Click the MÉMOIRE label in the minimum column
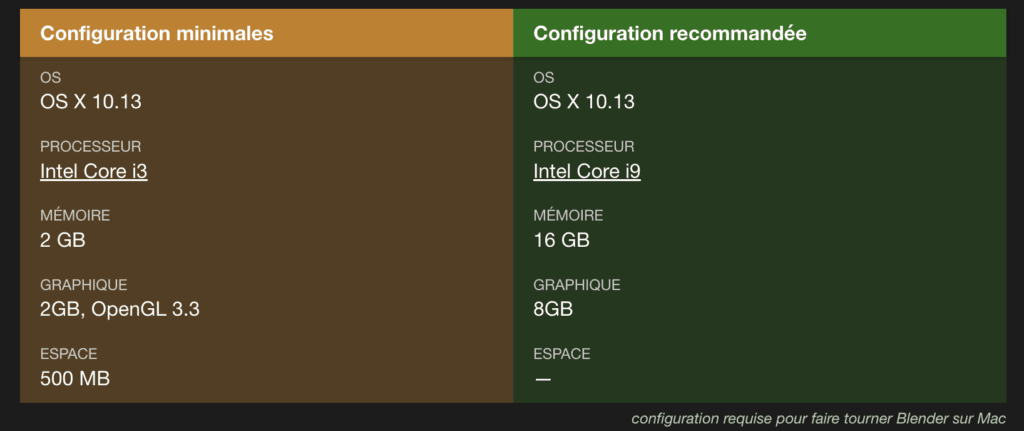This screenshot has width=1024, height=431. [75, 216]
